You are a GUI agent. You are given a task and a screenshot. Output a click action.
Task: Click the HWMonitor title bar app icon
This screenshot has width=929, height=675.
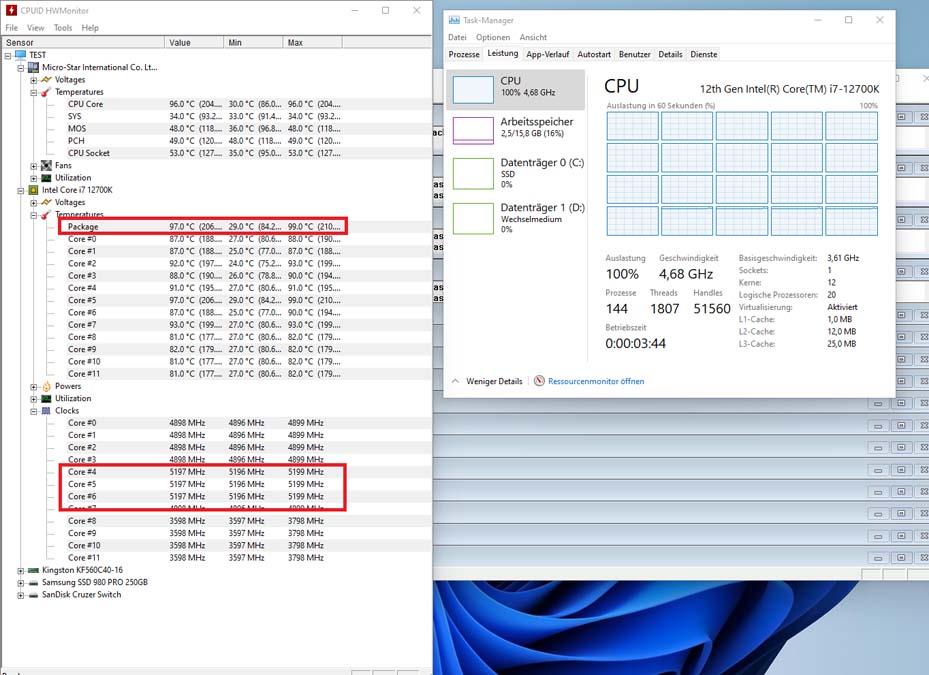[11, 10]
